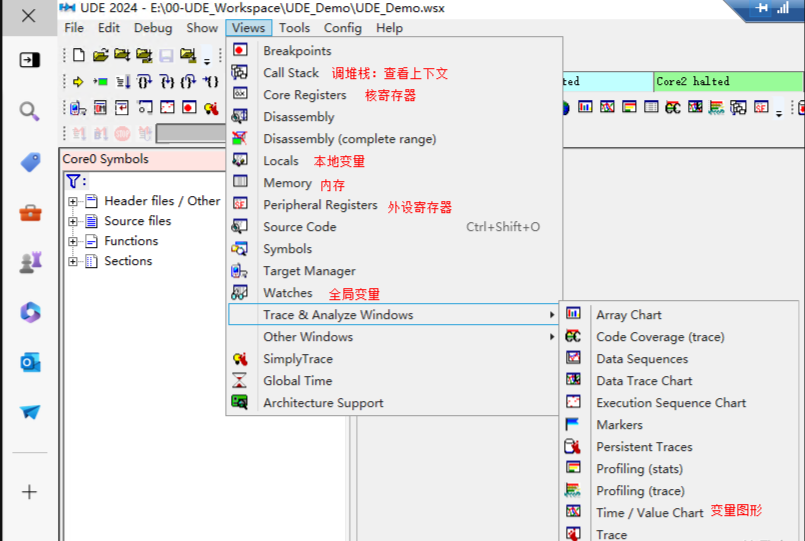The image size is (805, 541).
Task: Click the blue tag icon in sidebar
Action: pyautogui.click(x=30, y=162)
